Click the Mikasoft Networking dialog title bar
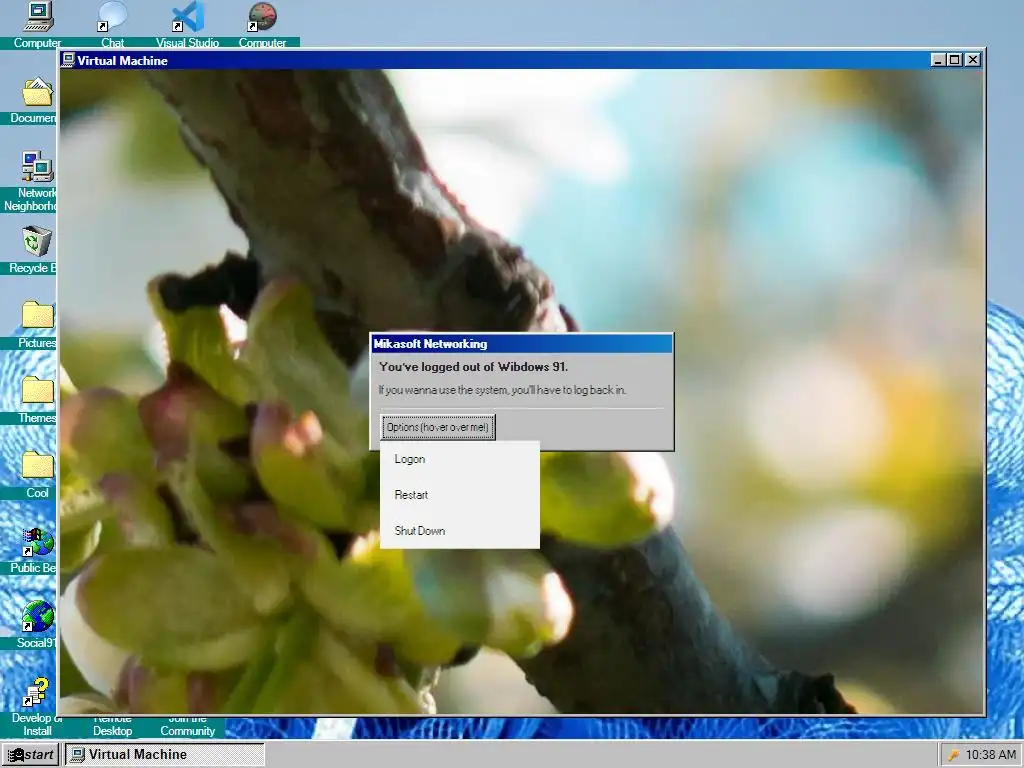 (x=522, y=344)
